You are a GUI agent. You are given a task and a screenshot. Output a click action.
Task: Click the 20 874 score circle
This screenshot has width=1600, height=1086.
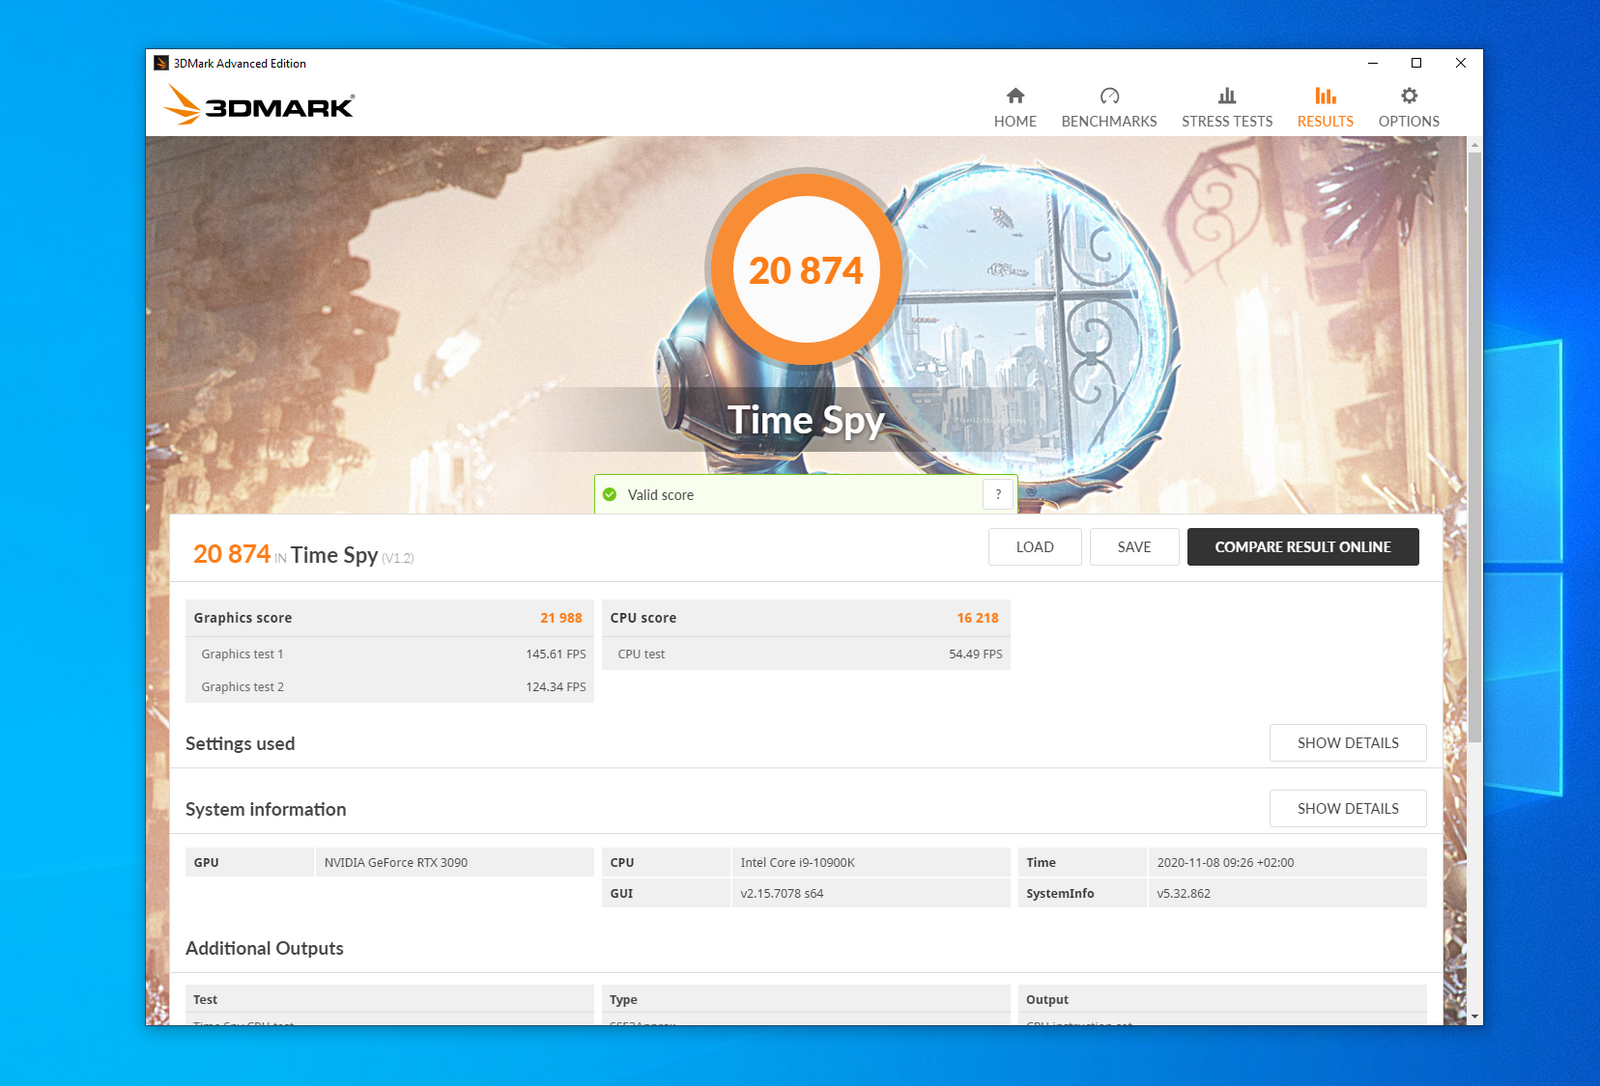click(x=806, y=270)
